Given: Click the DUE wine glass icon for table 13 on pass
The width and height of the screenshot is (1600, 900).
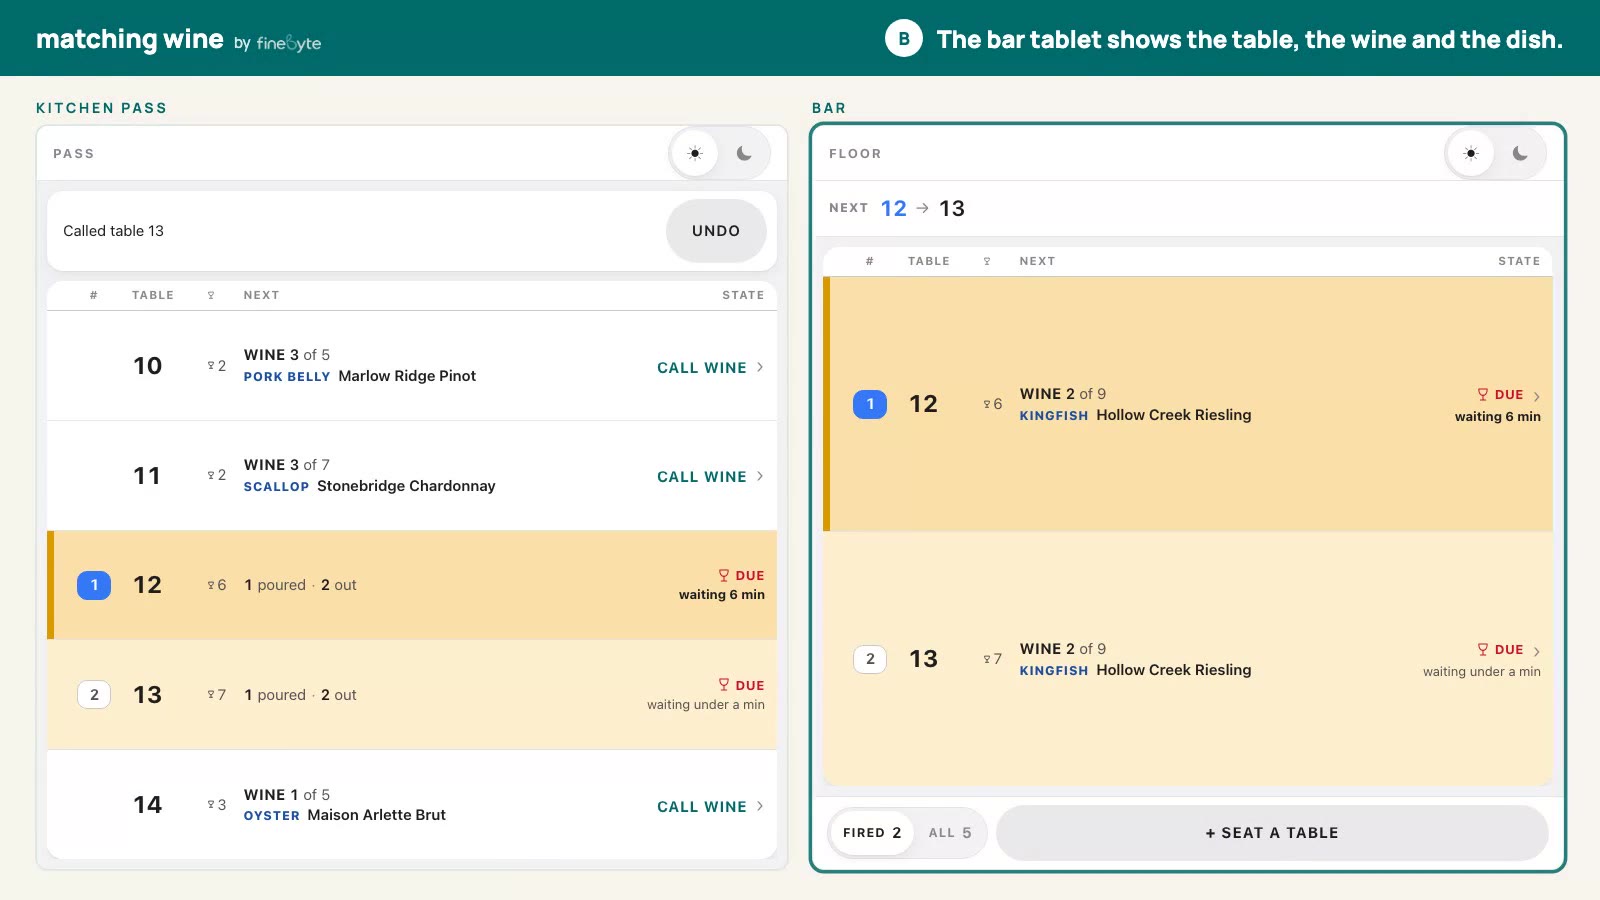Looking at the screenshot, I should click(x=724, y=685).
